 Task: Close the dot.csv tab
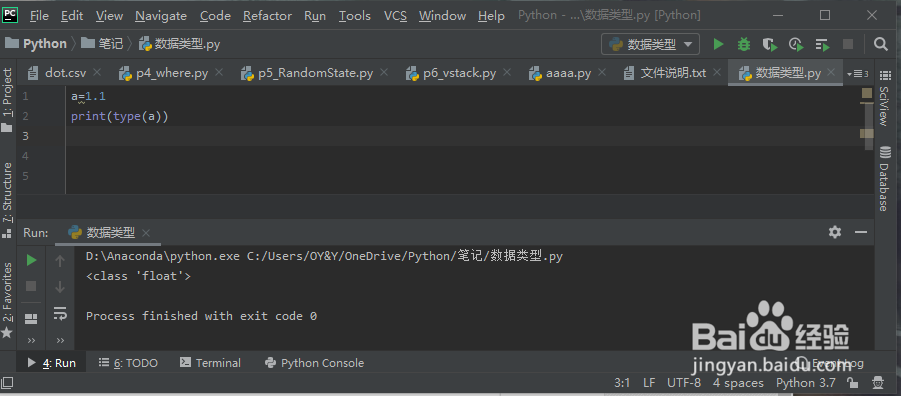pyautogui.click(x=97, y=72)
